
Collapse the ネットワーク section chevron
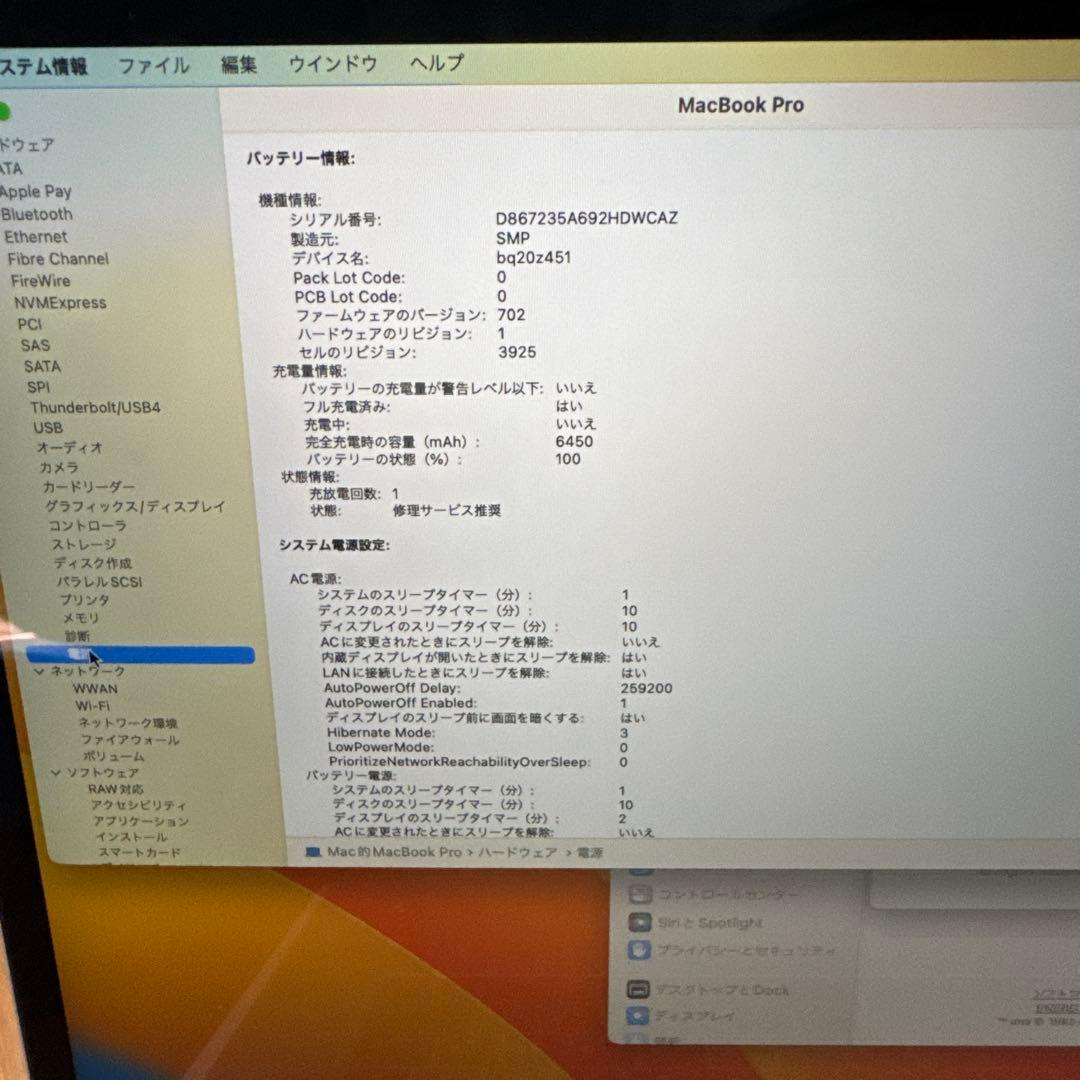39,672
